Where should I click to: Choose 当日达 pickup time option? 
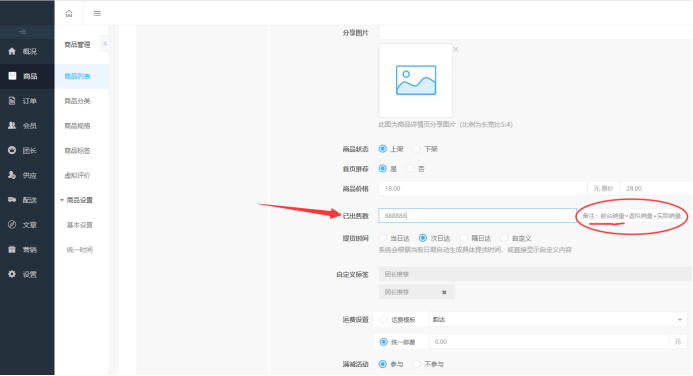click(383, 238)
